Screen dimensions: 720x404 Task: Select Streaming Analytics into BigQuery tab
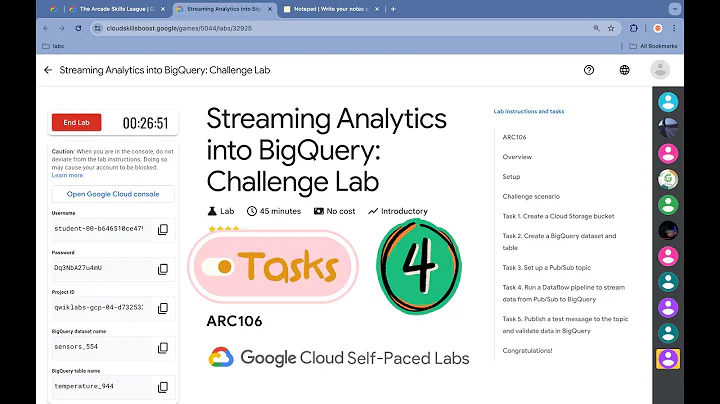point(224,9)
